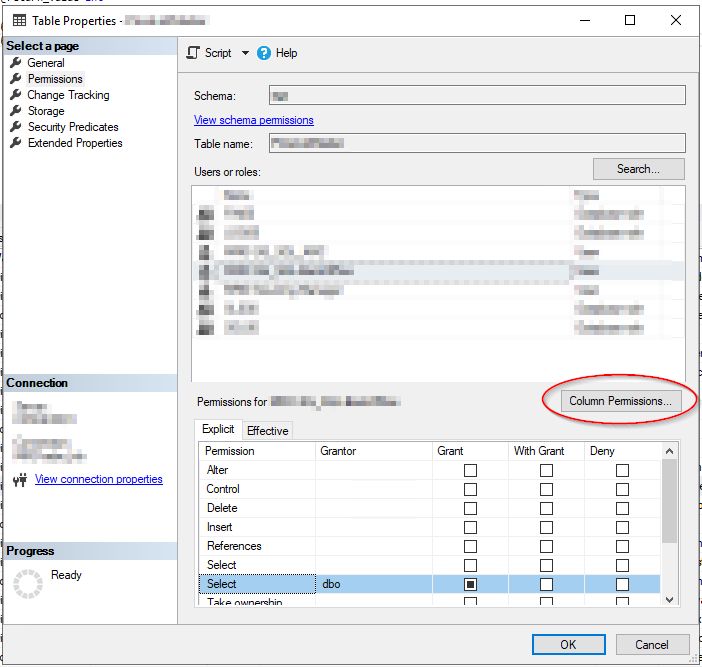Click the Cancel button
Viewport: 702px width, 667px height.
652,645
